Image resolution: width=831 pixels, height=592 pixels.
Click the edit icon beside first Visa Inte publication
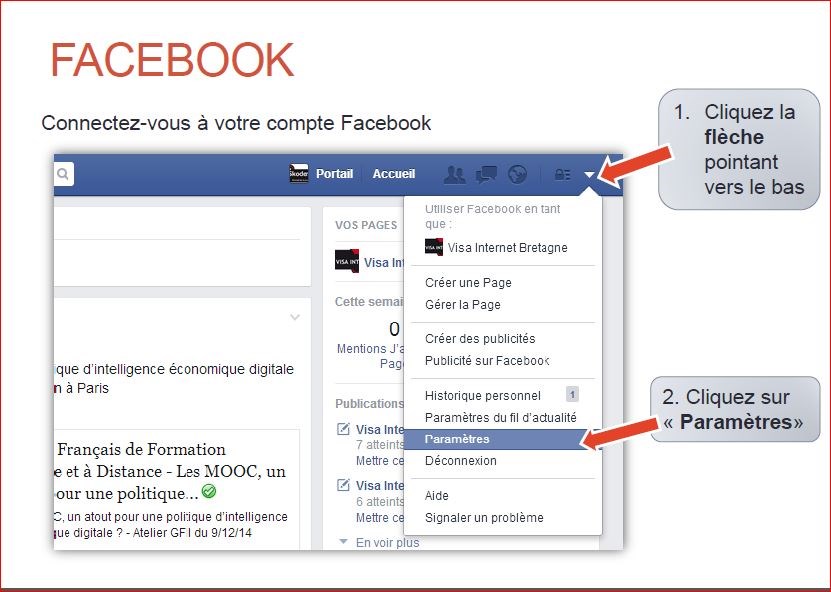pyautogui.click(x=343, y=428)
